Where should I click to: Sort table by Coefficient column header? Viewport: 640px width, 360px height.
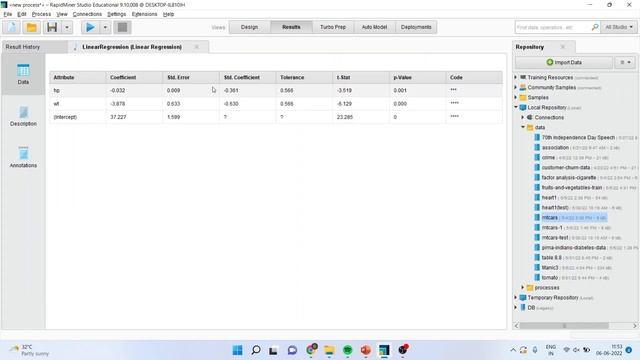[x=134, y=77]
